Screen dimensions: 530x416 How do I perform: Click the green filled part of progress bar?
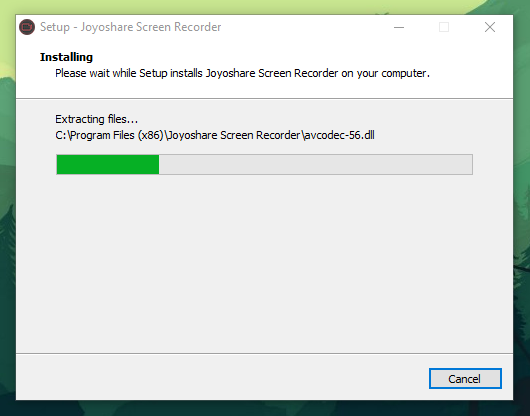coord(108,165)
